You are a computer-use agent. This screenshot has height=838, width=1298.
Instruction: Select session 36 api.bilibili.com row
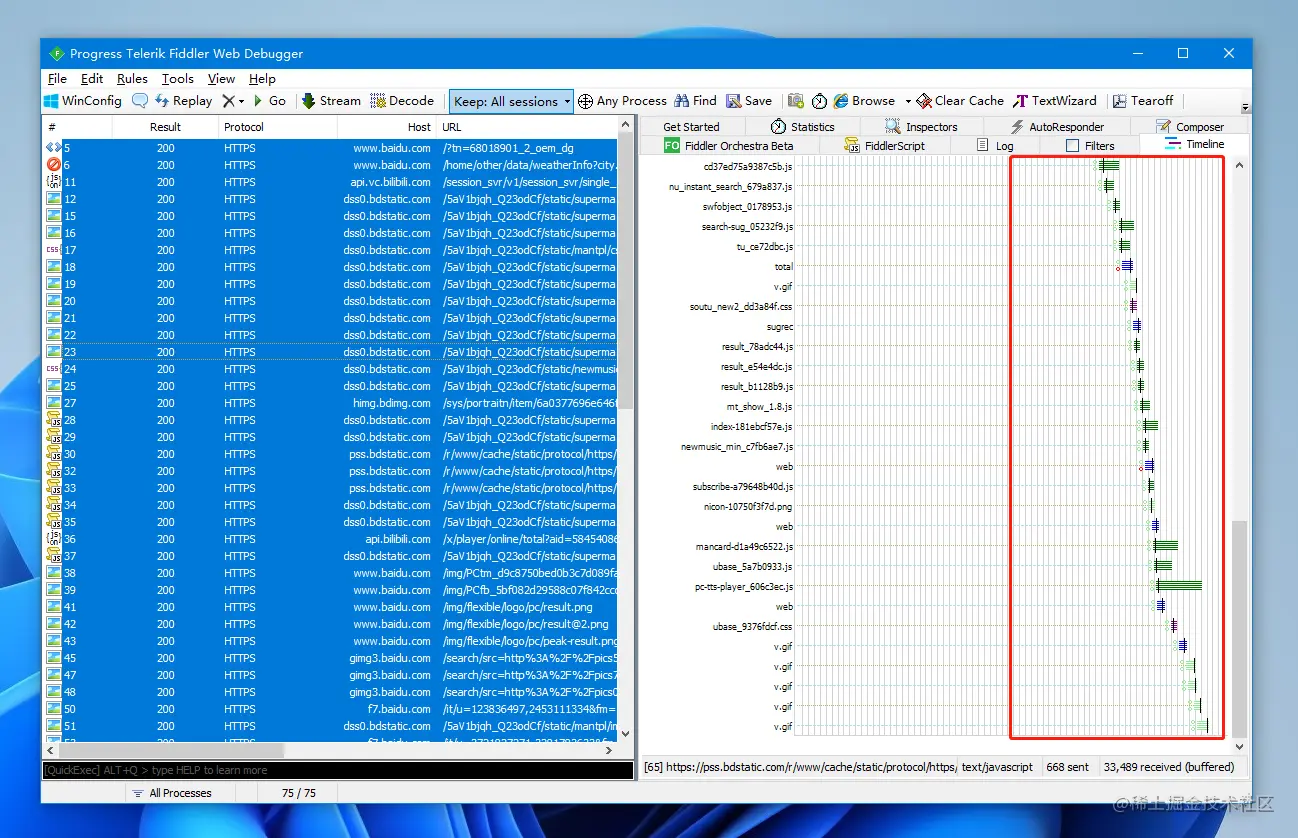pos(330,539)
